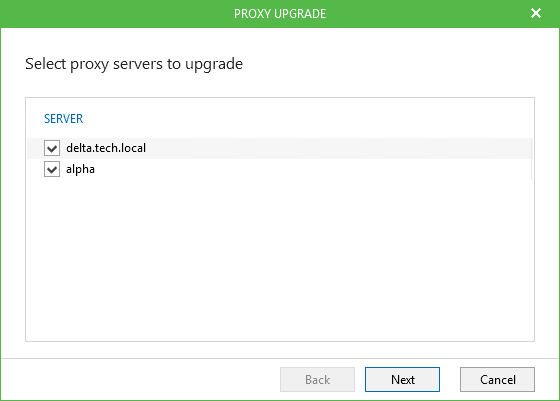Click the checkmark icon next to delta.tech.local
This screenshot has height=401, width=560.
tap(52, 148)
